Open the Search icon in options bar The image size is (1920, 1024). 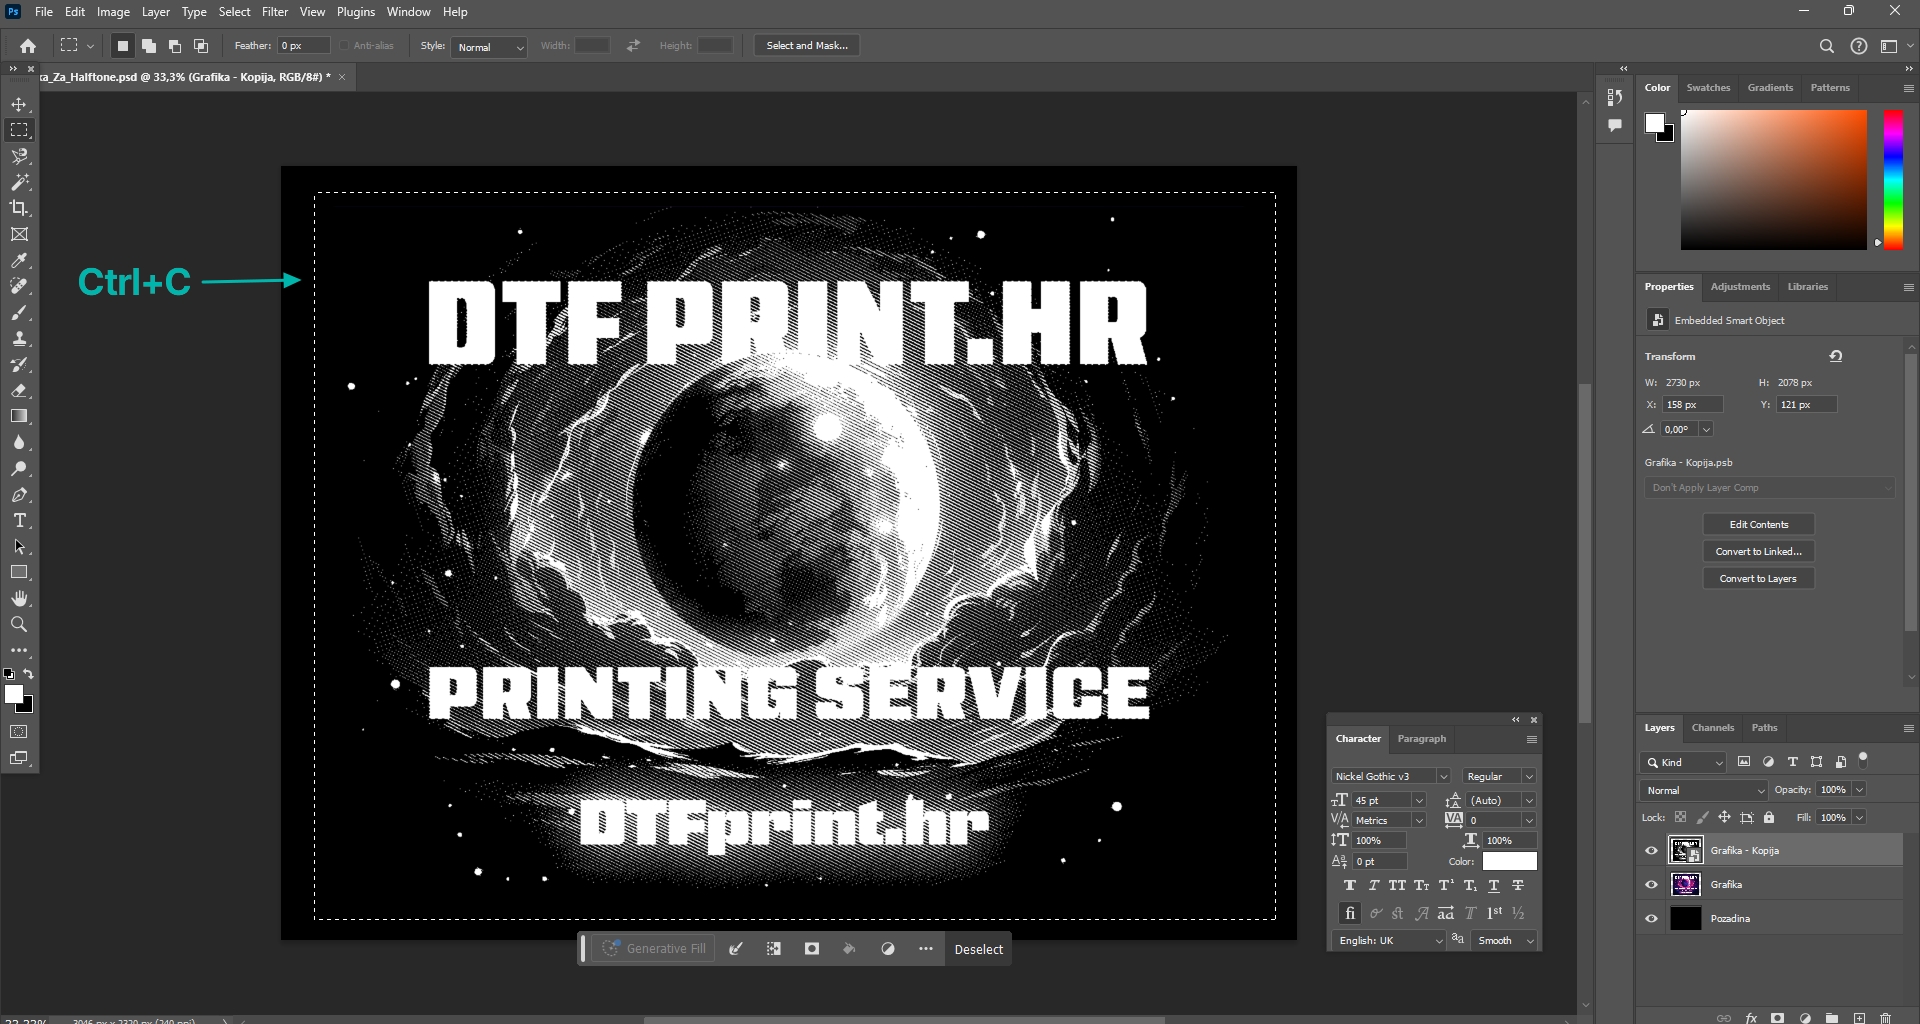(1826, 46)
